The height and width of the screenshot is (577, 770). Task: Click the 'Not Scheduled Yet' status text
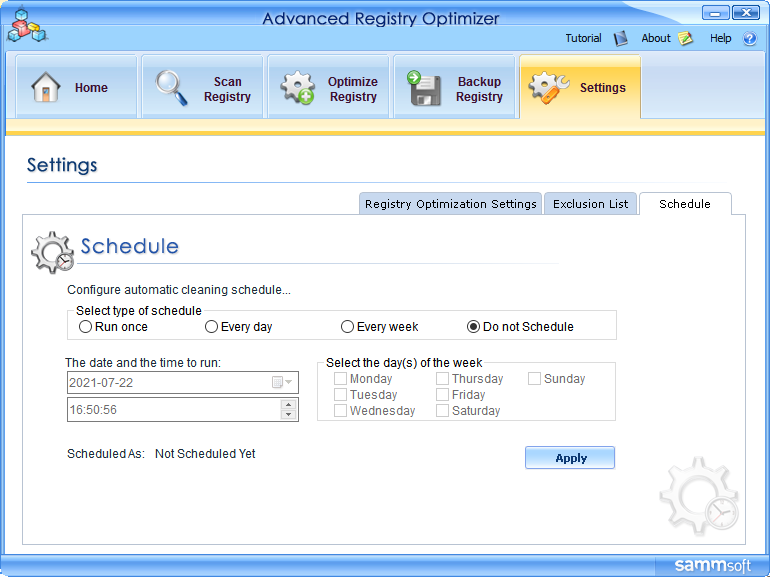pyautogui.click(x=205, y=454)
